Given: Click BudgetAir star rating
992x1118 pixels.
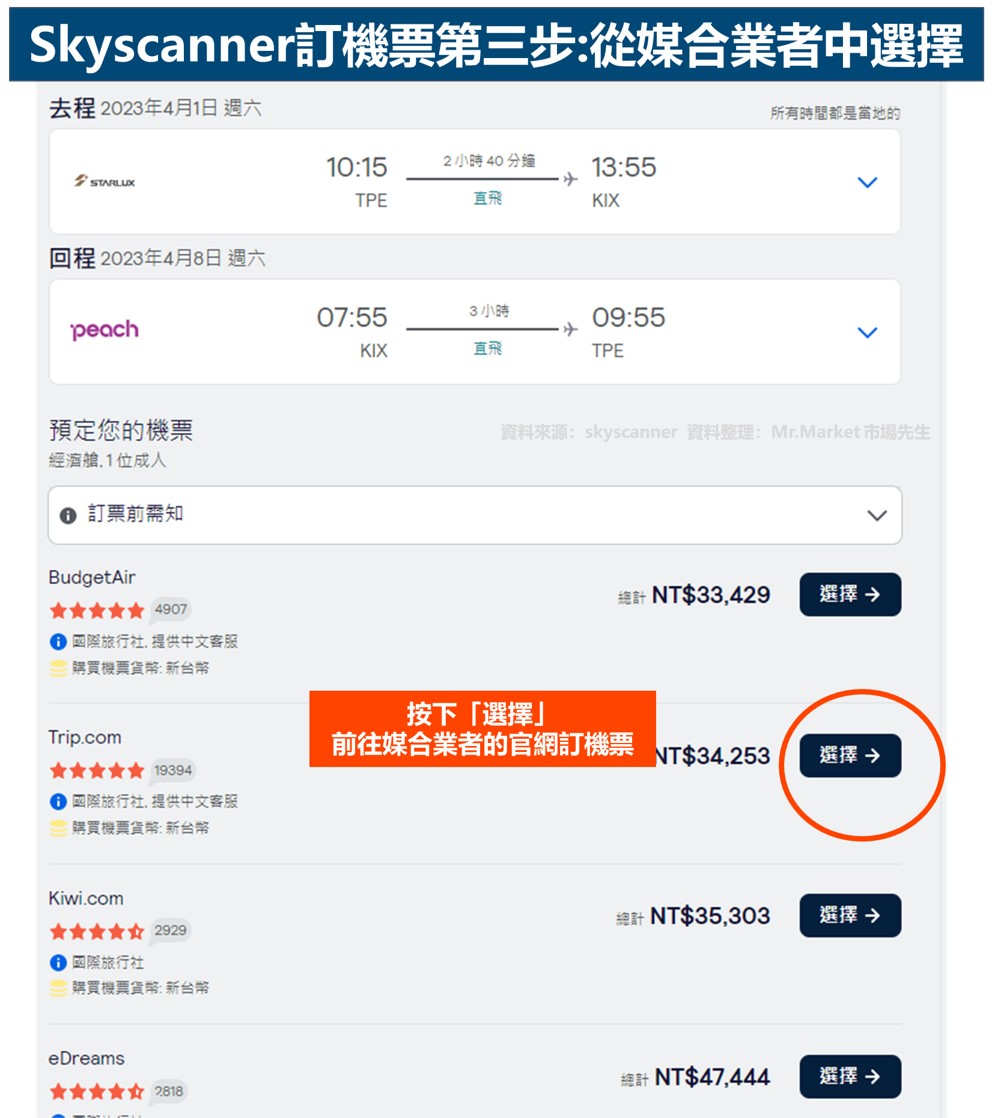Looking at the screenshot, I should click(x=97, y=610).
